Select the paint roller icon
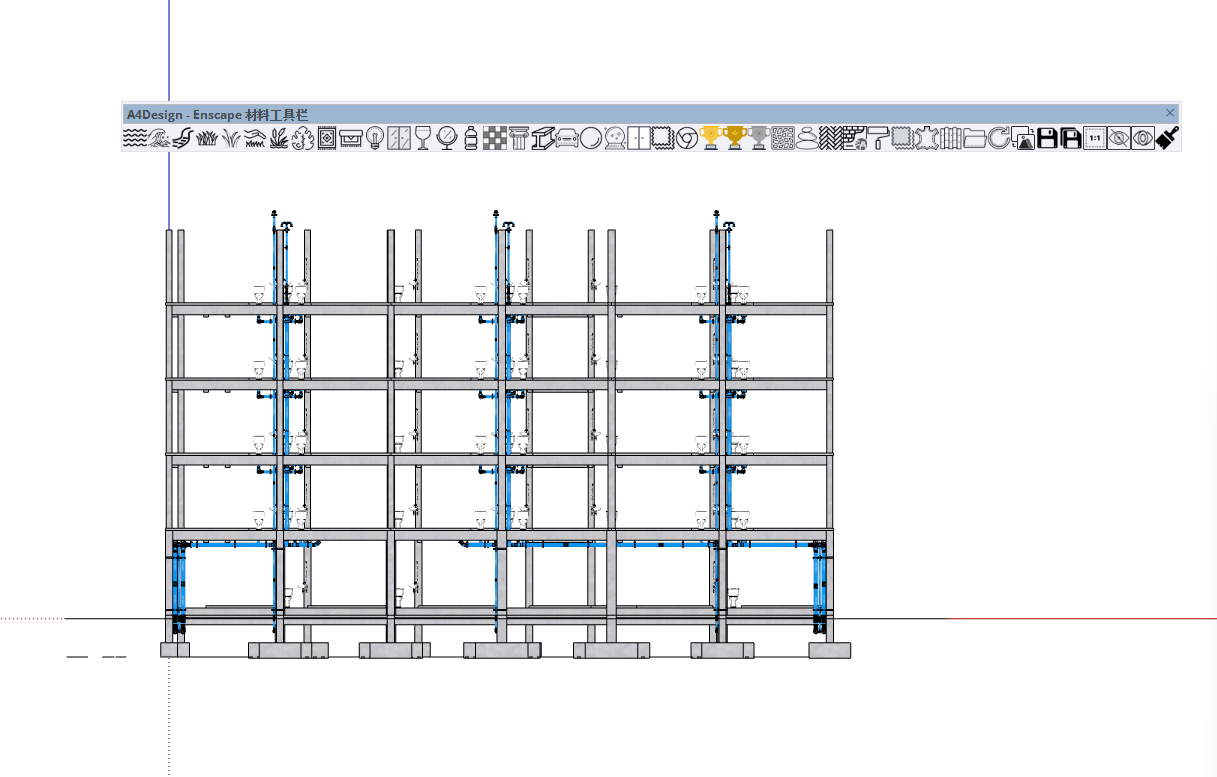Viewport: 1217px width, 777px height. click(x=878, y=138)
